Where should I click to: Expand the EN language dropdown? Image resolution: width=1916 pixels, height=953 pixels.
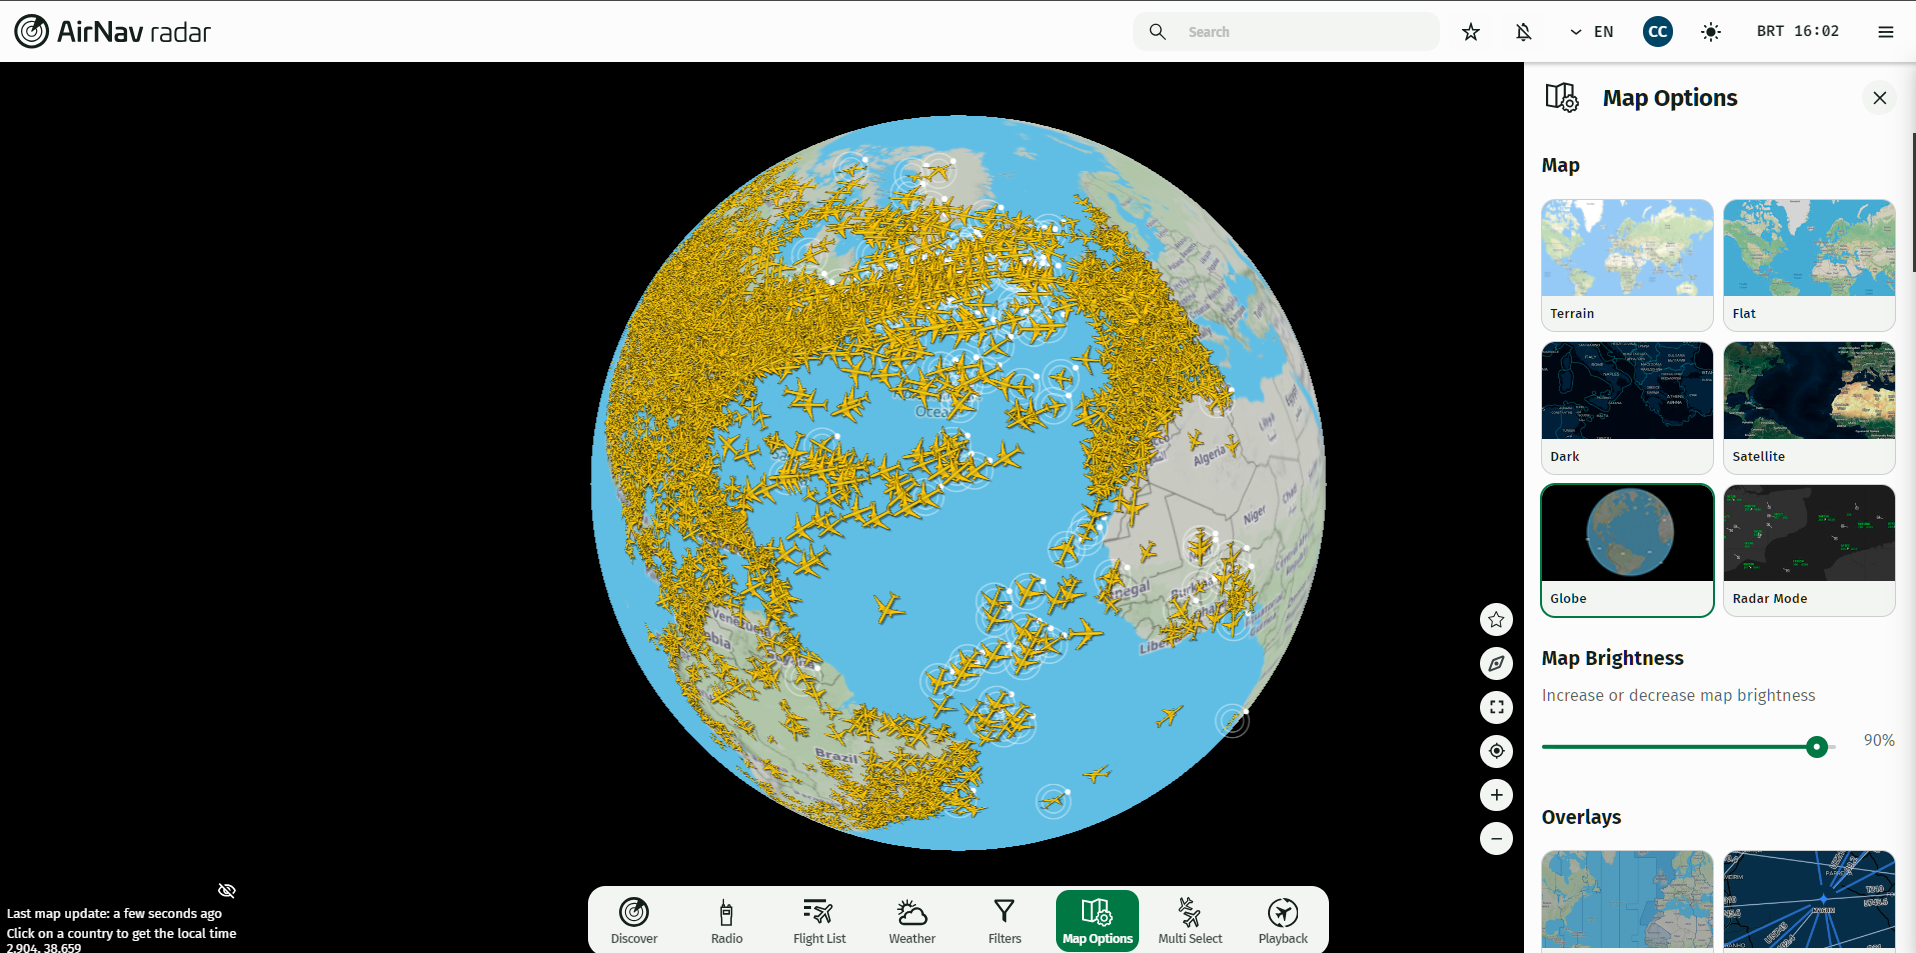[x=1592, y=32]
